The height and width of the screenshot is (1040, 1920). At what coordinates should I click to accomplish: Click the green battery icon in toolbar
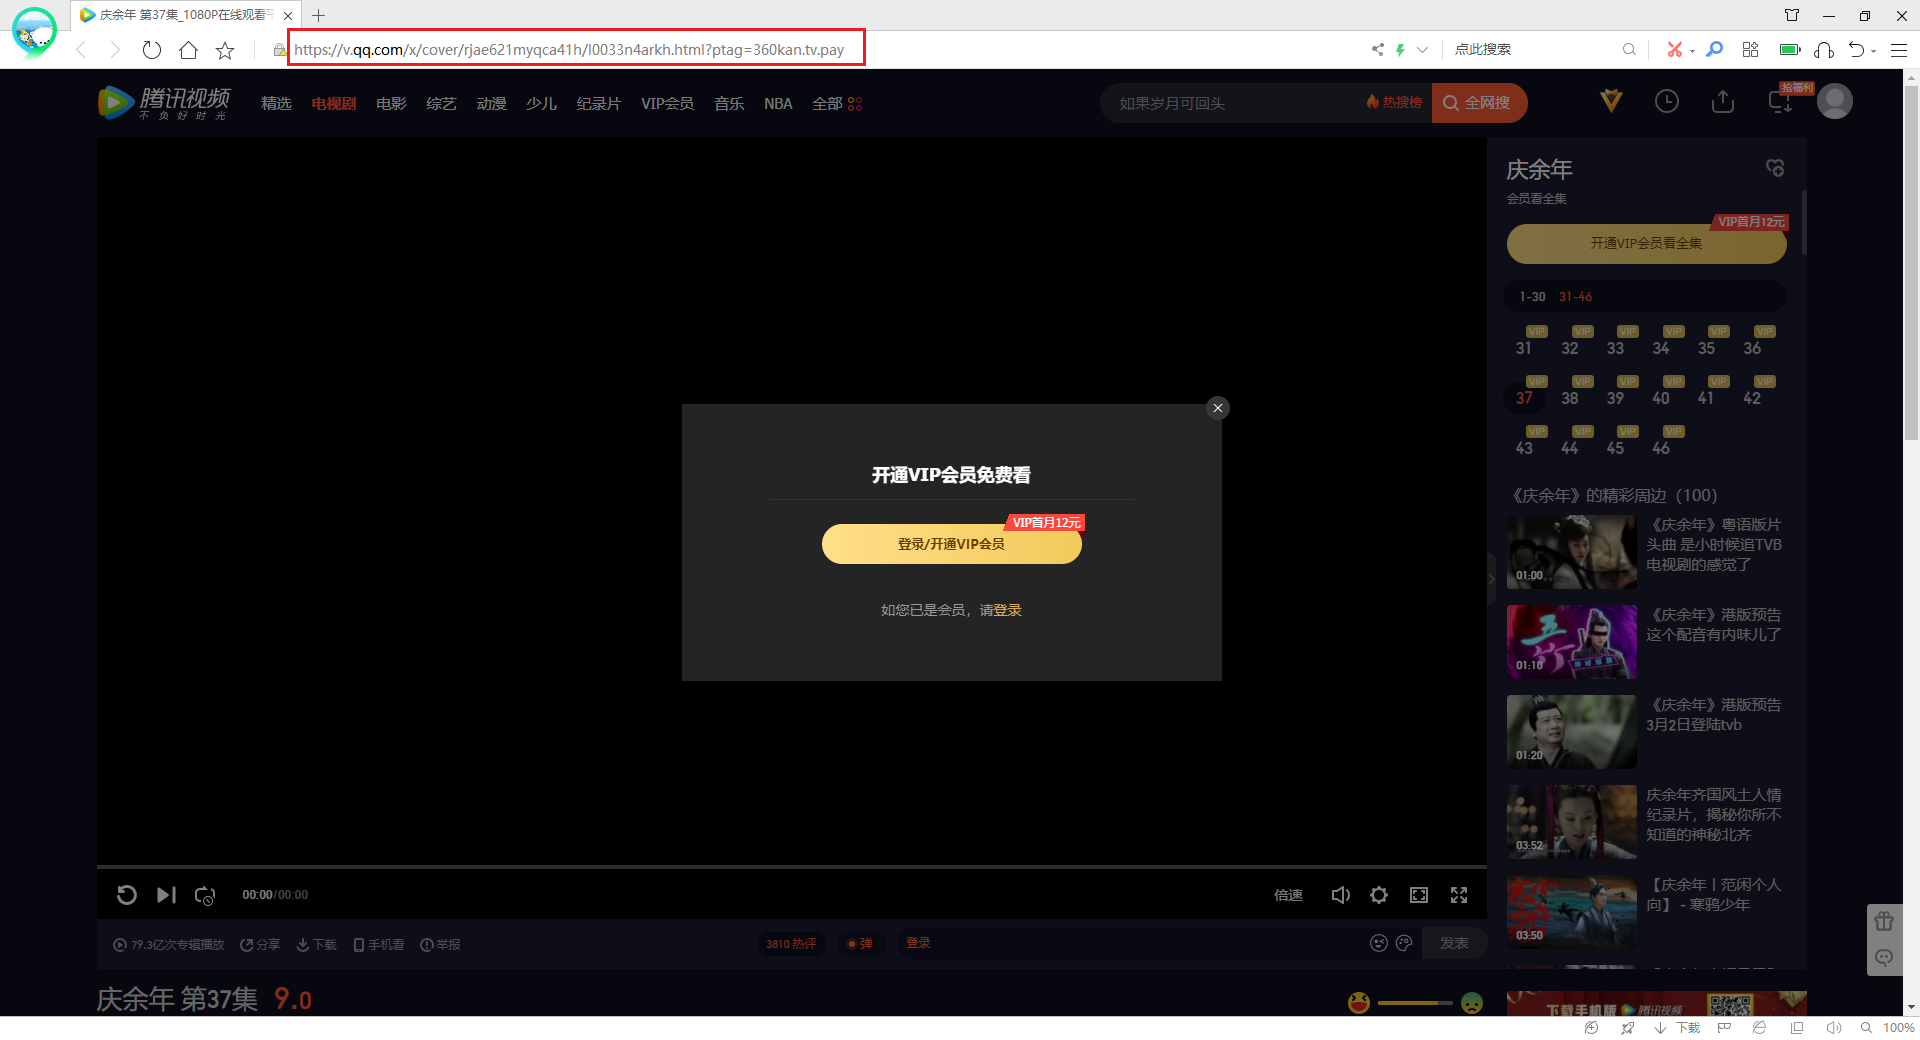1790,49
